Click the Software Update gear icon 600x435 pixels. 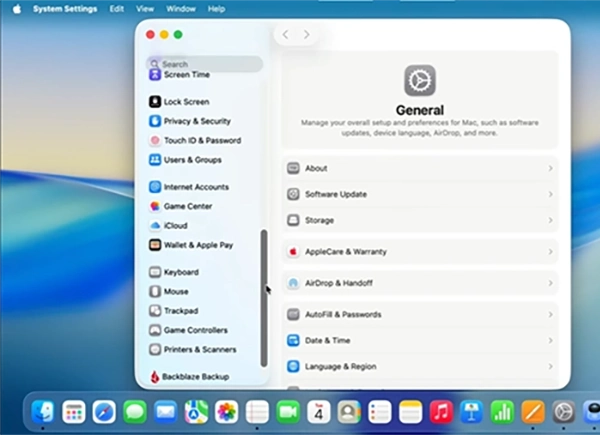pos(293,194)
